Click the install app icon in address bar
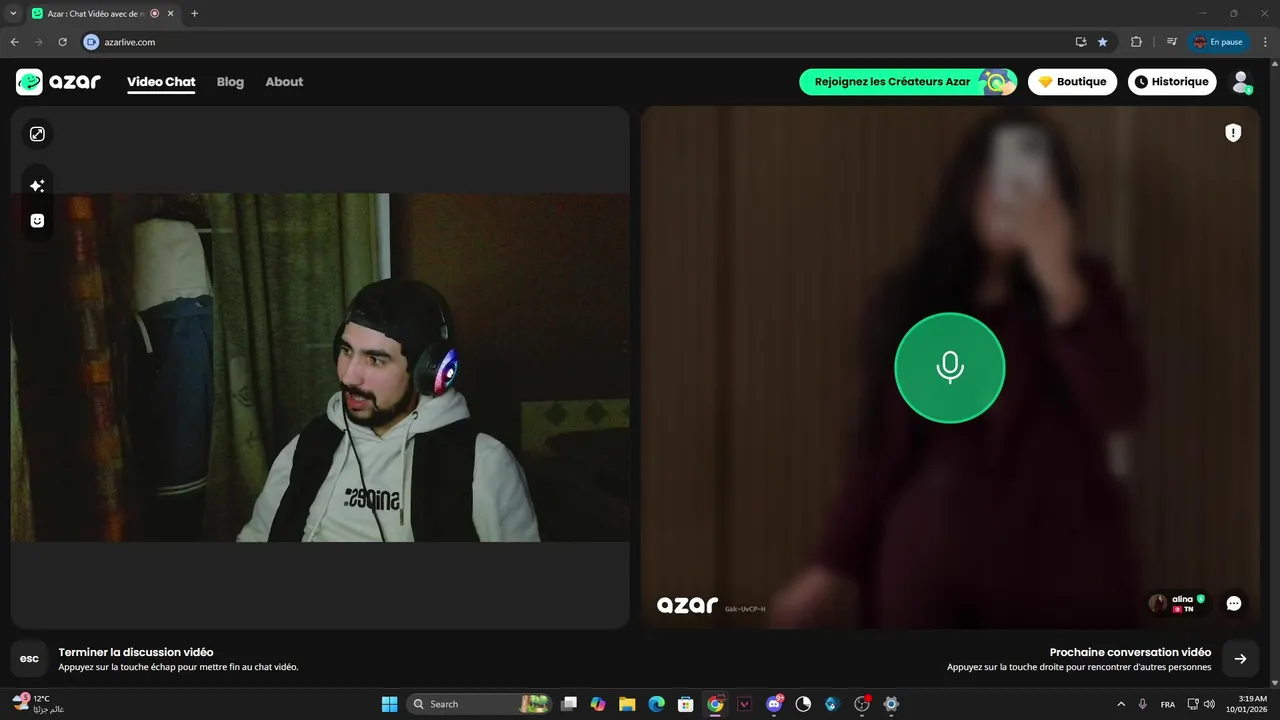This screenshot has width=1280, height=720. 1081,42
